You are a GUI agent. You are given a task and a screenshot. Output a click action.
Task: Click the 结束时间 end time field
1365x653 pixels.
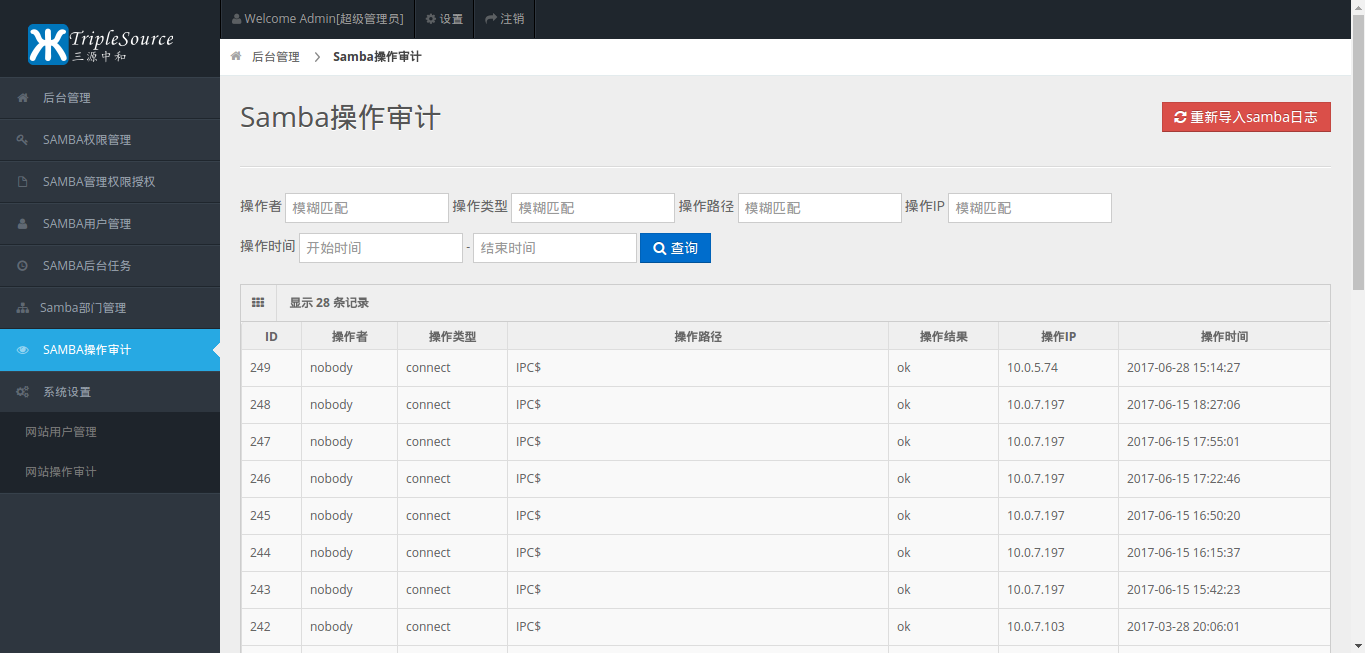click(555, 248)
